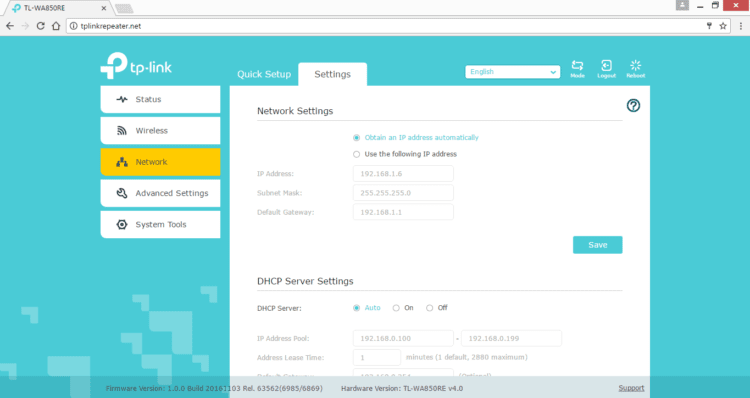Click the site info icon in address bar

coord(73,26)
